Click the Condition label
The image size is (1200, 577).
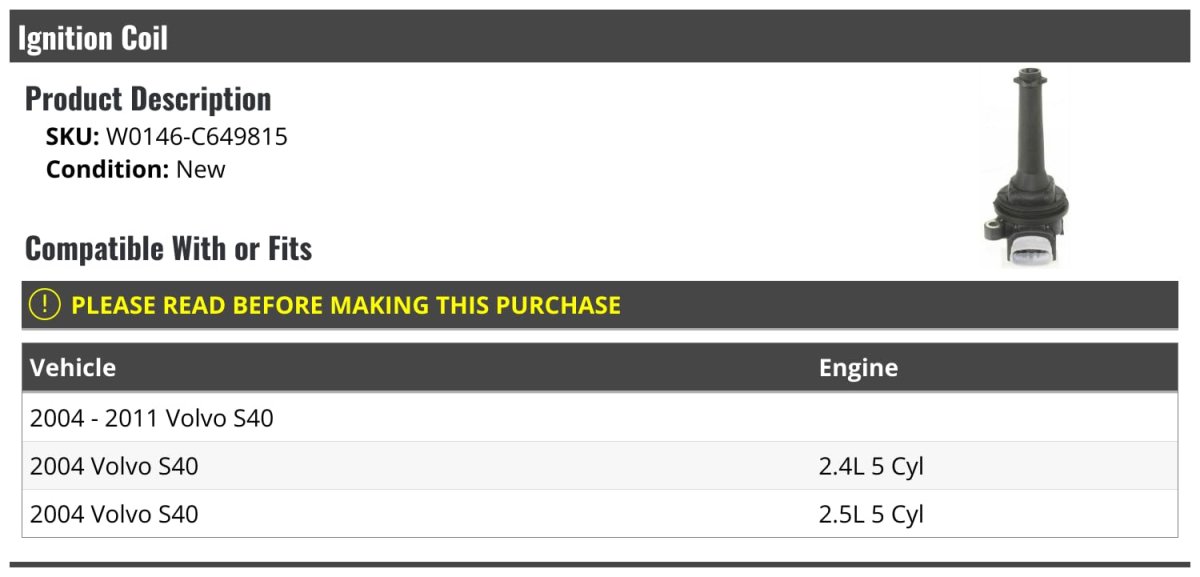tap(107, 169)
